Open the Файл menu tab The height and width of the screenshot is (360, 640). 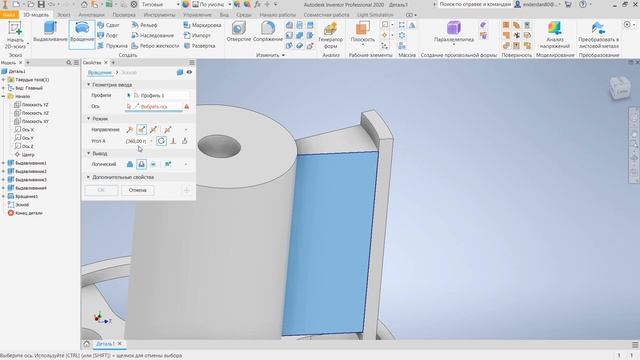[x=9, y=15]
